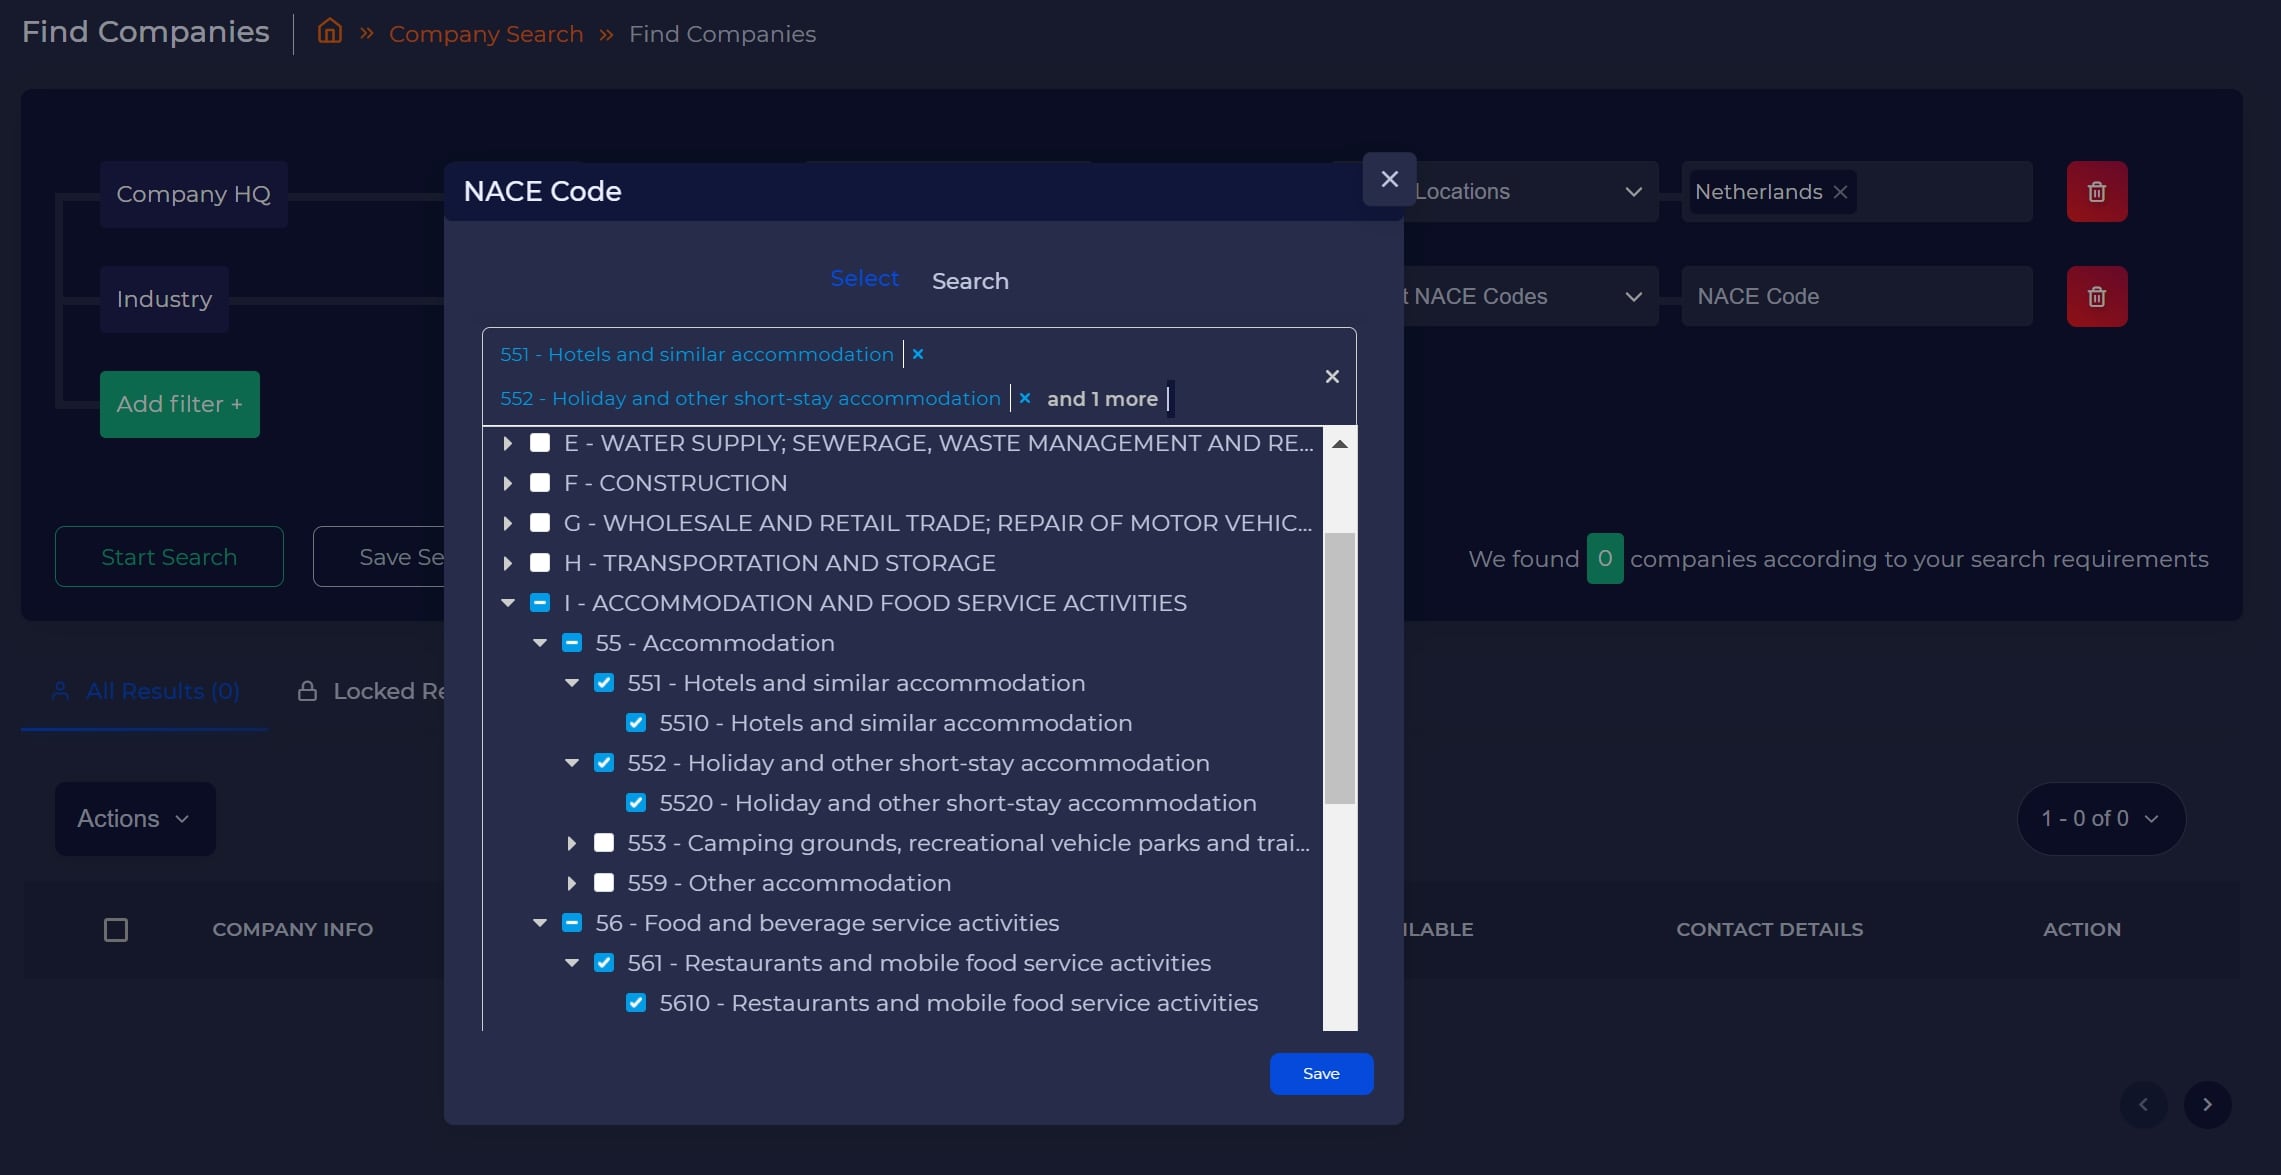Click the home icon in breadcrumb
The height and width of the screenshot is (1175, 2281).
pos(329,32)
